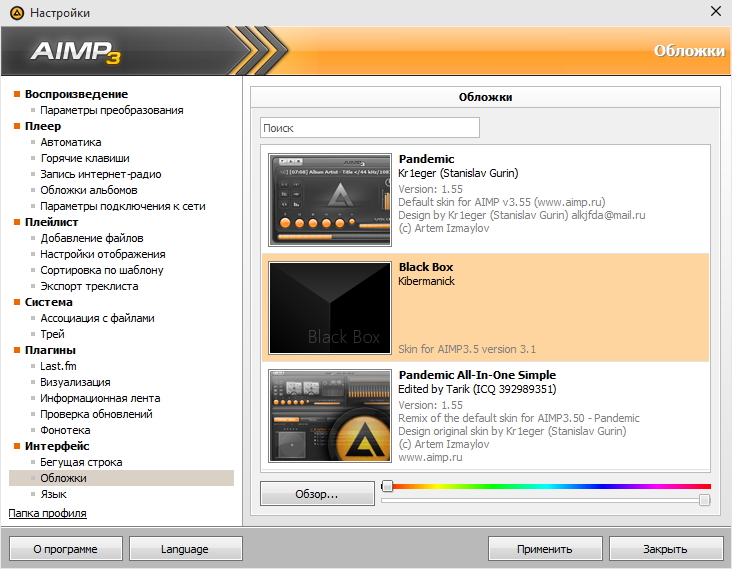Open Сортировка по шаблону page
Image resolution: width=732 pixels, height=569 pixels.
click(102, 270)
